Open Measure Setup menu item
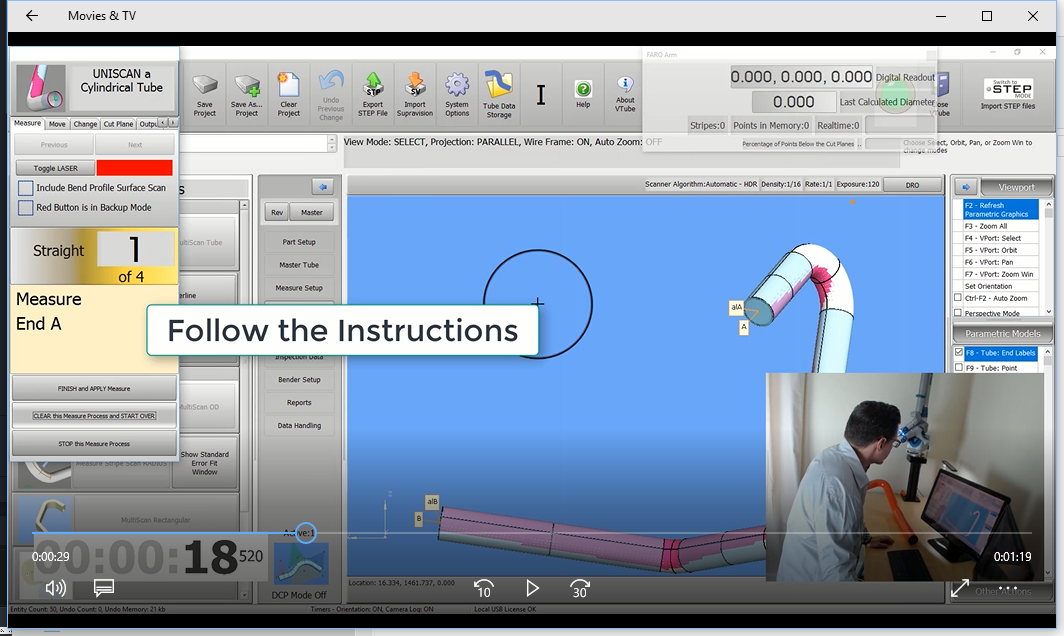Viewport: 1064px width, 636px height. 299,288
